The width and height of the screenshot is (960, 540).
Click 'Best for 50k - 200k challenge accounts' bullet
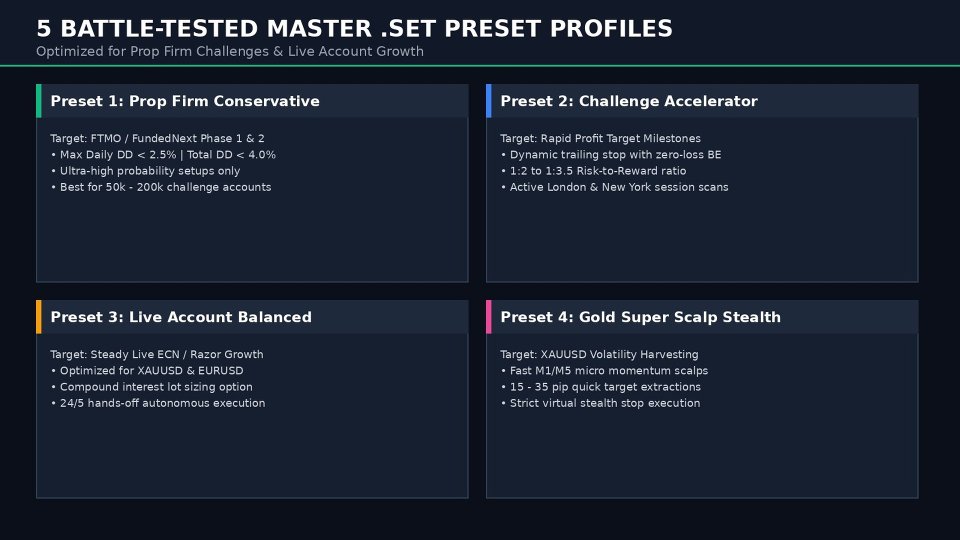(161, 187)
